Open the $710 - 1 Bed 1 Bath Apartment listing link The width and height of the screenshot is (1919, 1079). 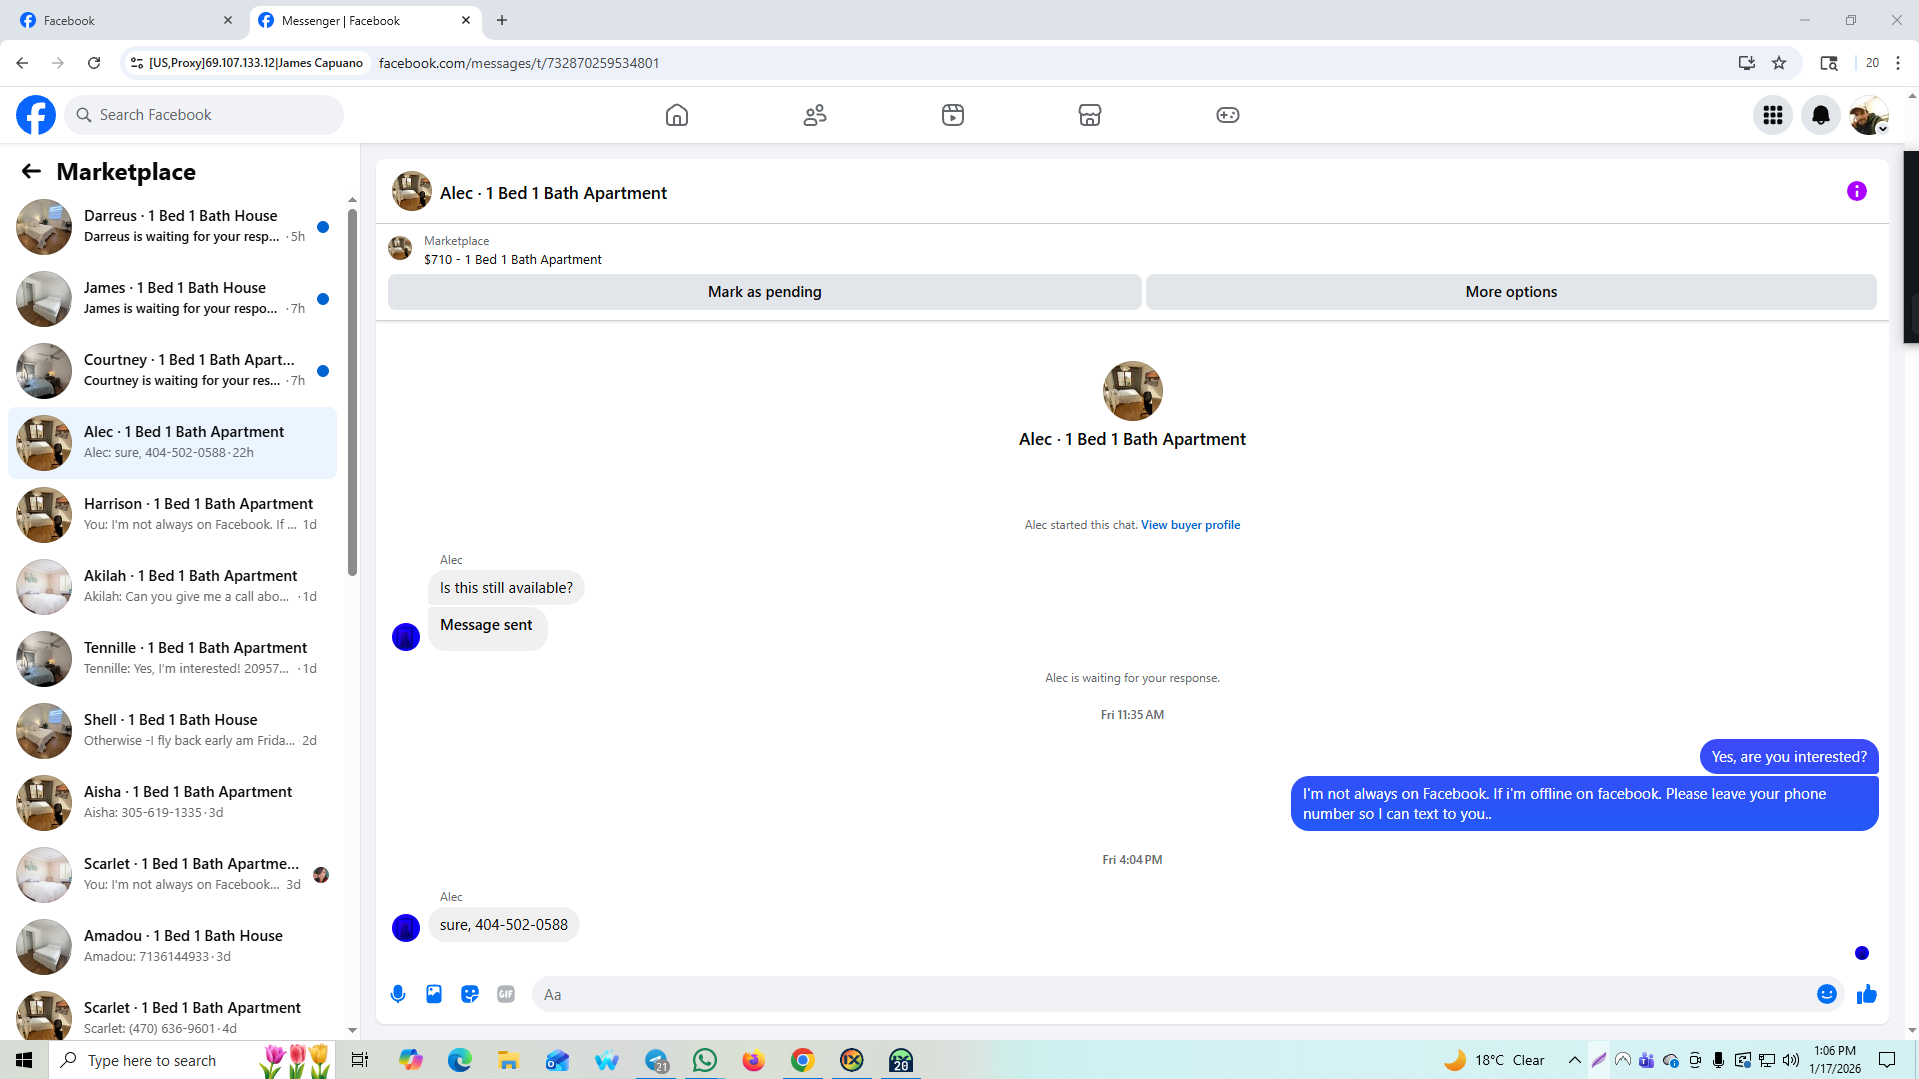(x=513, y=260)
